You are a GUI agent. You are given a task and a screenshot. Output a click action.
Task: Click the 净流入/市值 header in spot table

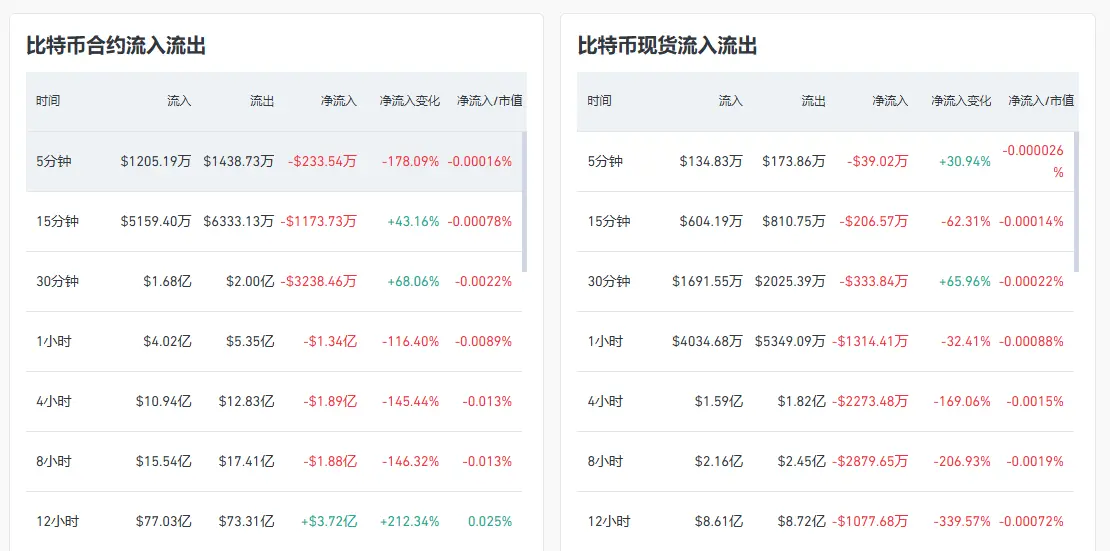coord(1041,101)
